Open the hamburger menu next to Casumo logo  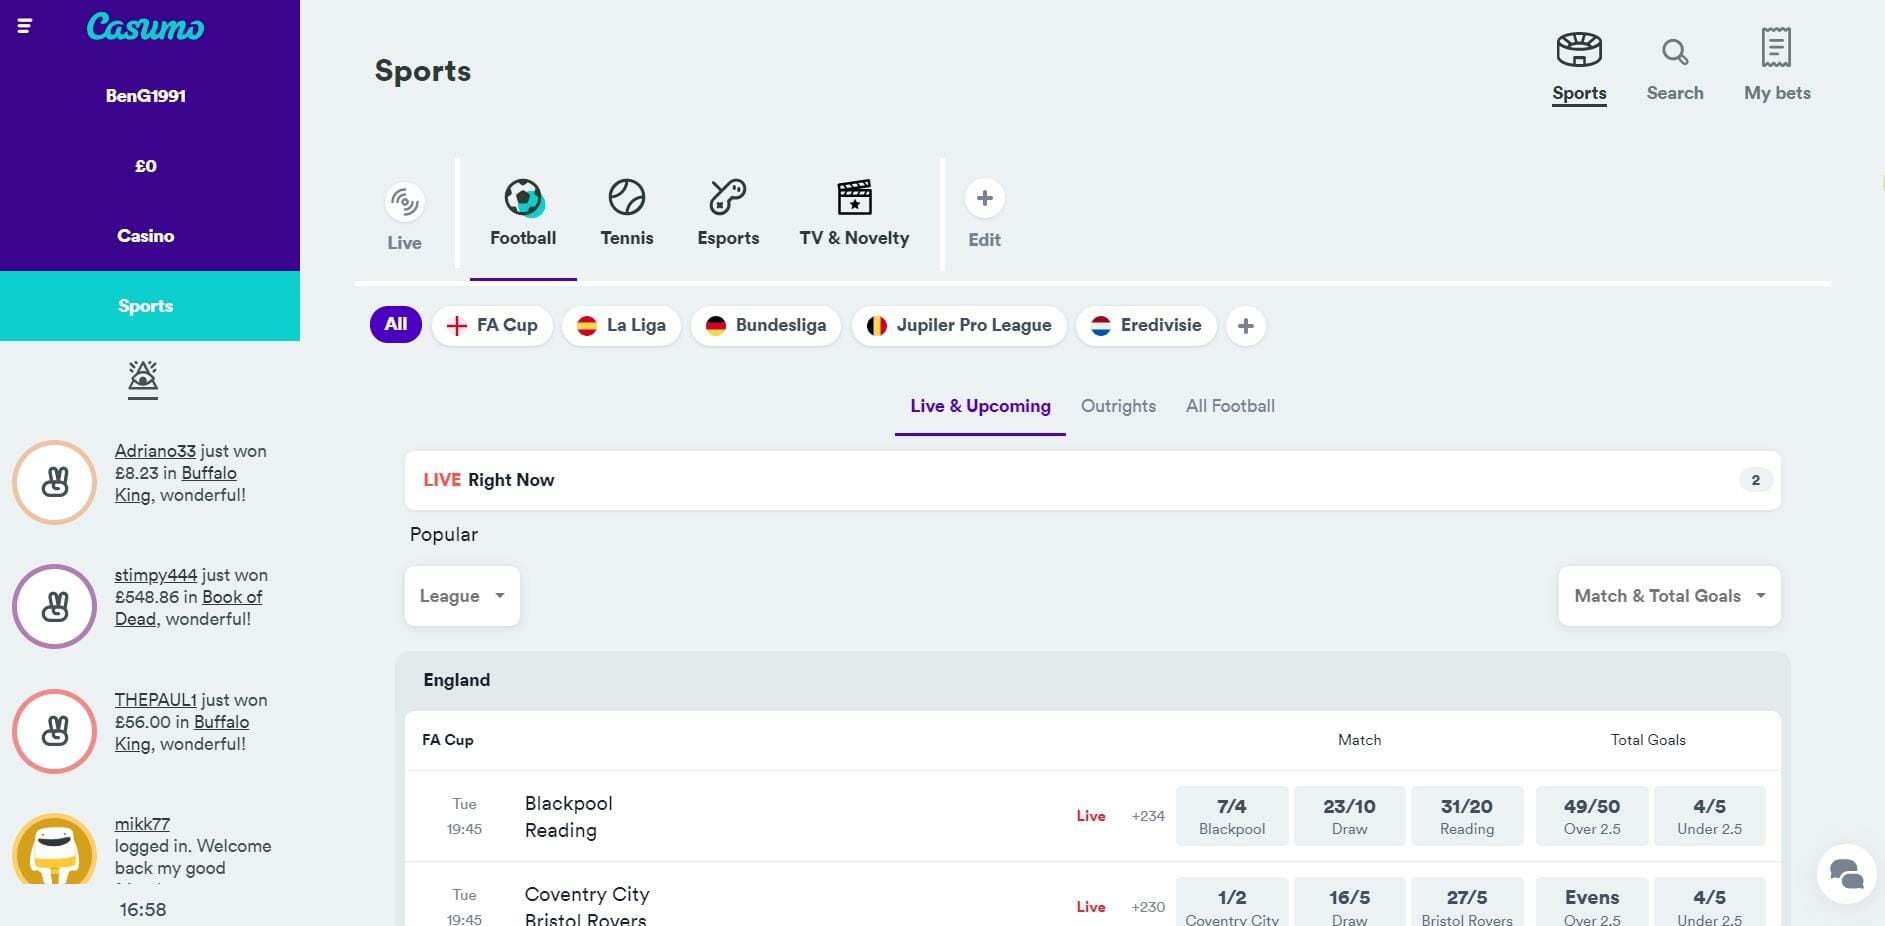pos(25,26)
